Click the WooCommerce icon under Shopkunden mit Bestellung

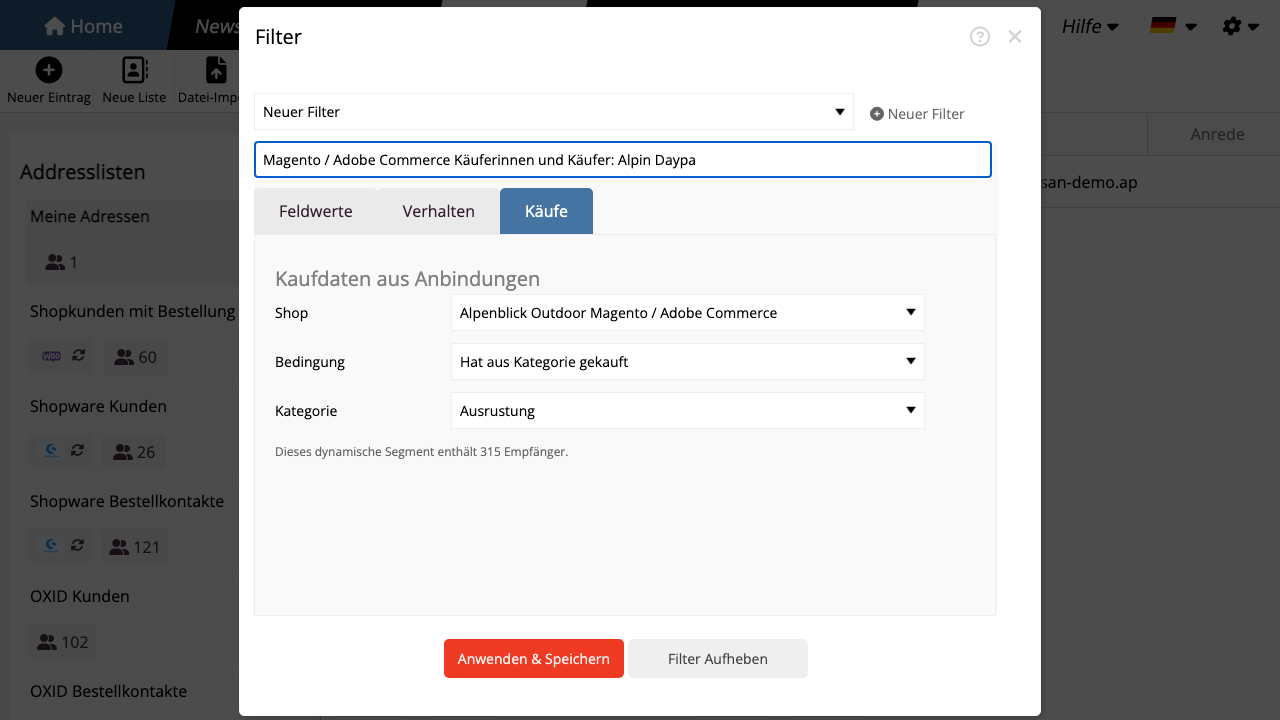52,356
